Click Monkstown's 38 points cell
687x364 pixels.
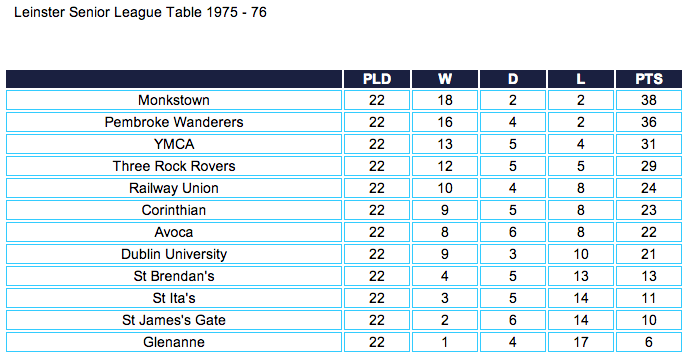648,100
